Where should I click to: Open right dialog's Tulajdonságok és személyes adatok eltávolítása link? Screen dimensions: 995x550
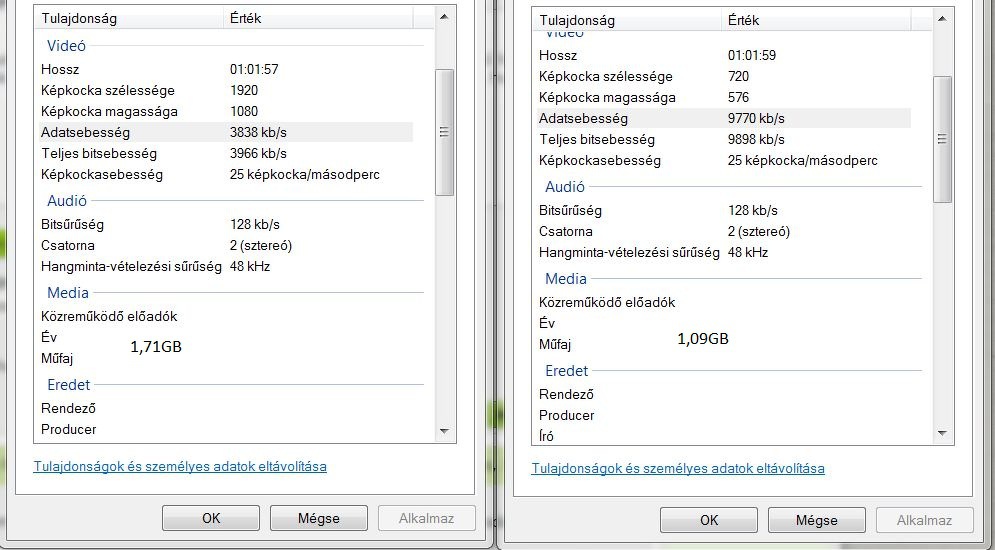[678, 468]
